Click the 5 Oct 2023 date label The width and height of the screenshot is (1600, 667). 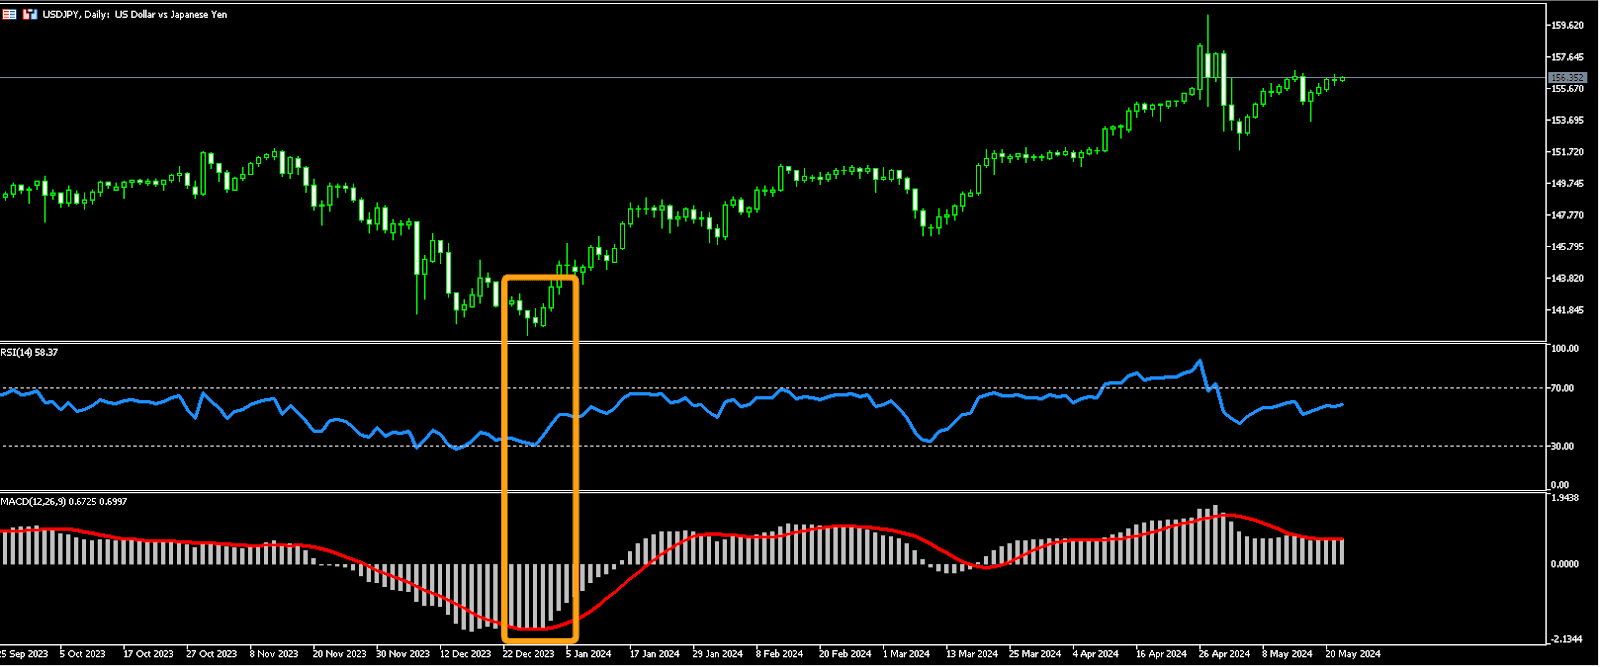click(82, 654)
